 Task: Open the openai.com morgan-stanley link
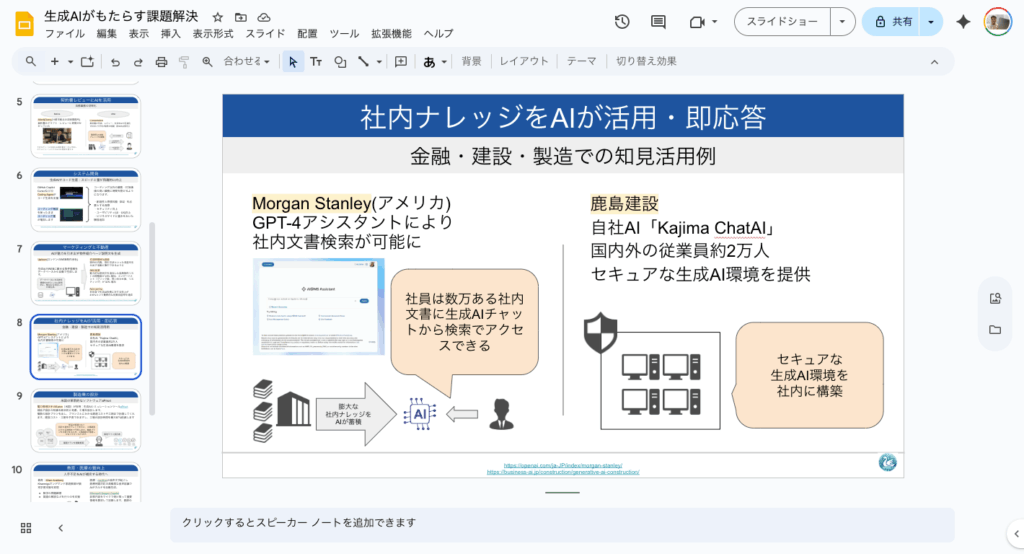click(x=563, y=466)
